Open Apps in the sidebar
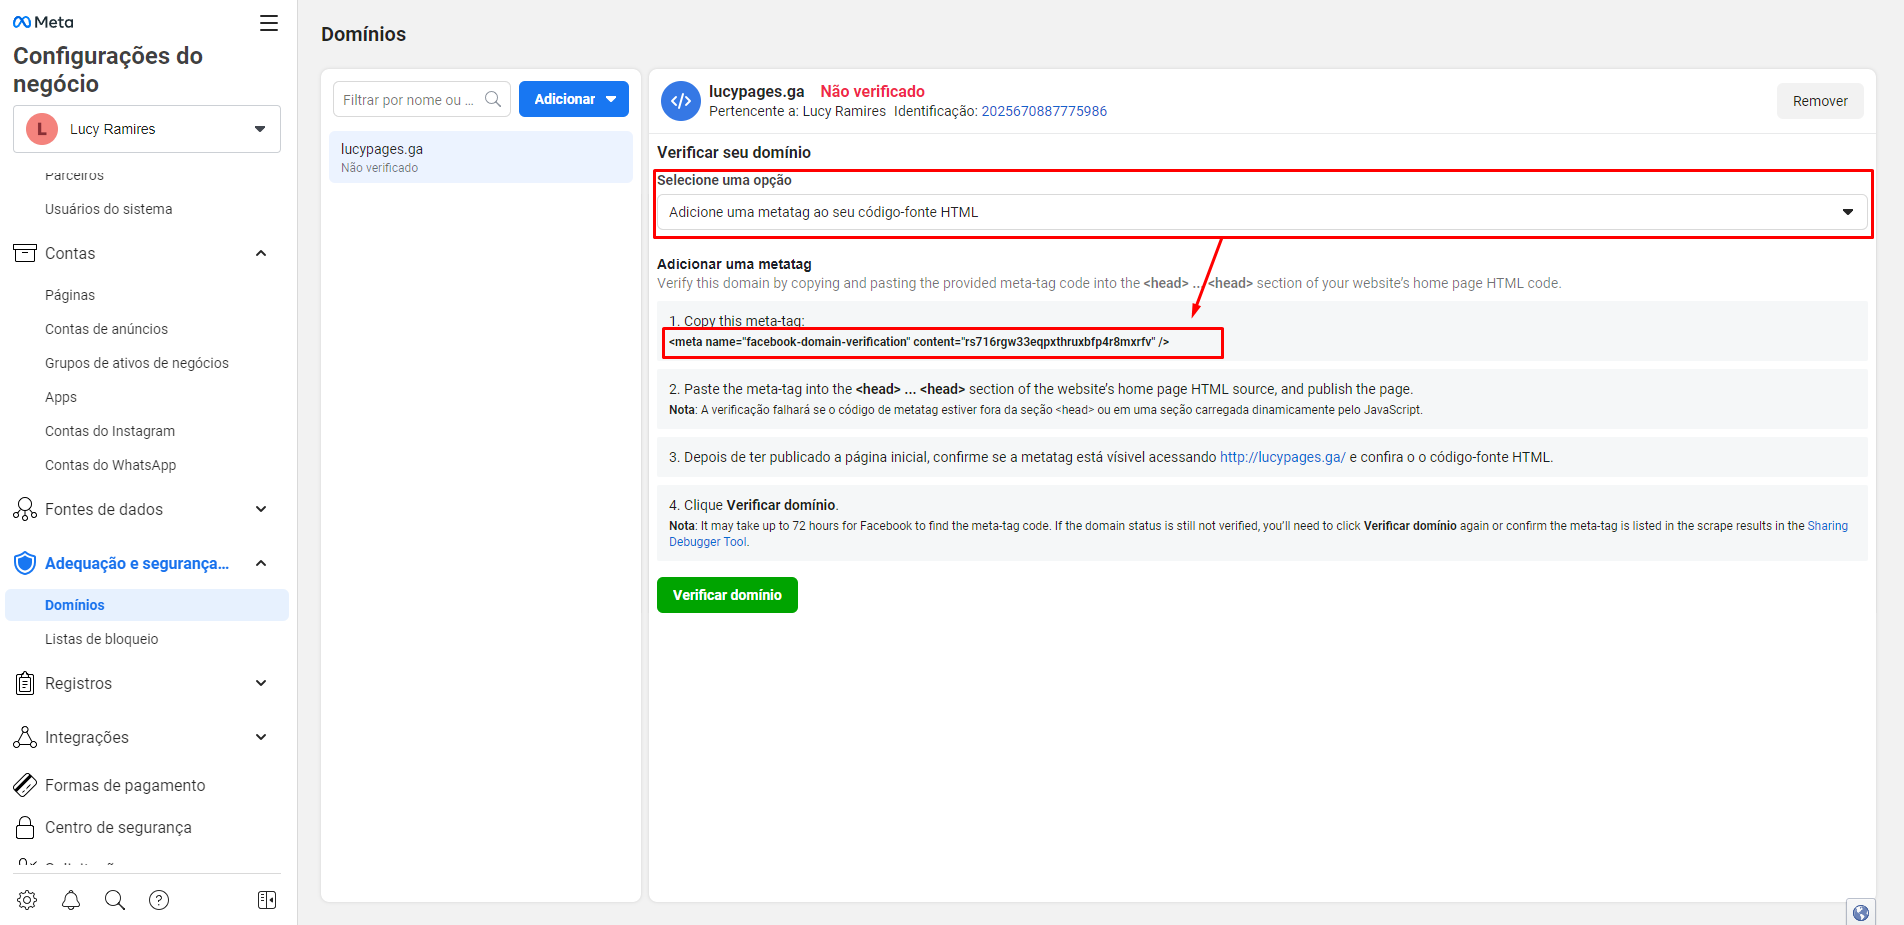The width and height of the screenshot is (1904, 925). pos(61,397)
